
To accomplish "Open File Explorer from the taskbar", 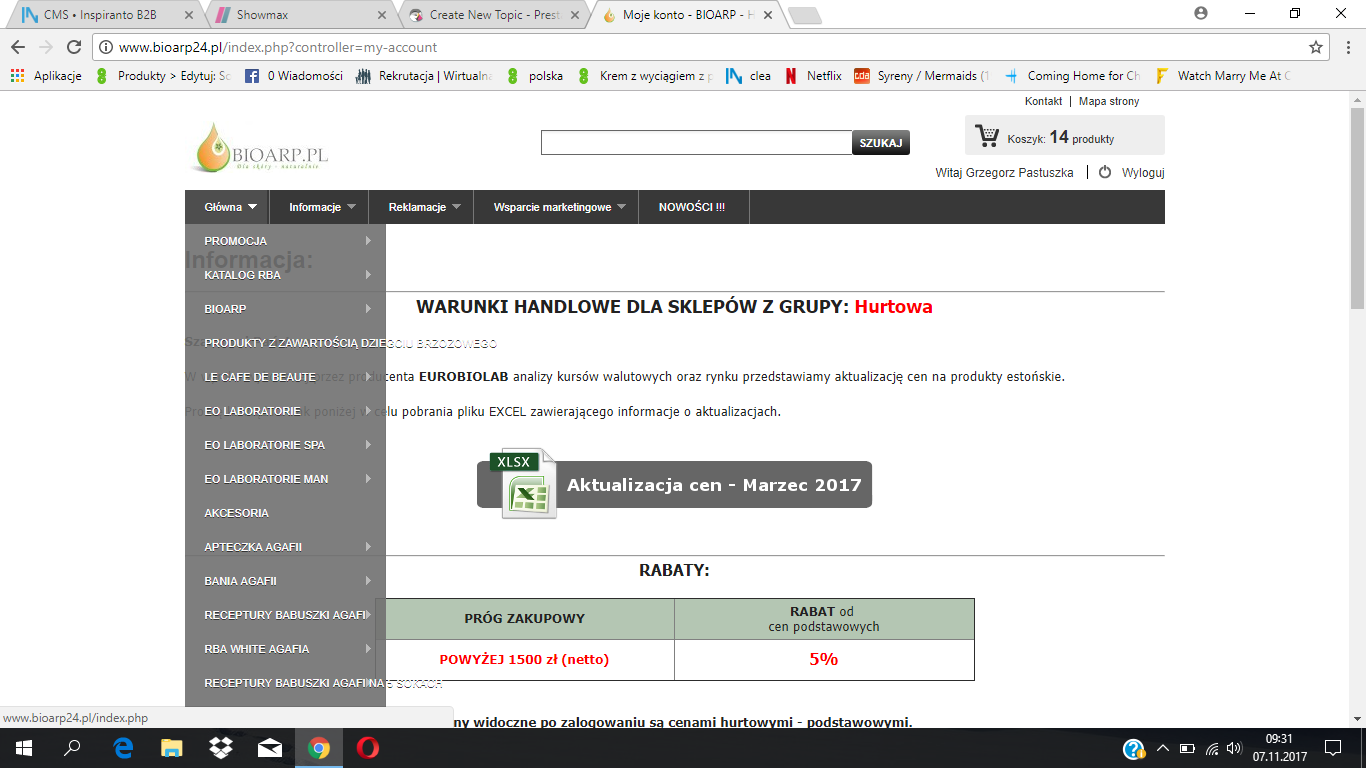I will [x=172, y=748].
